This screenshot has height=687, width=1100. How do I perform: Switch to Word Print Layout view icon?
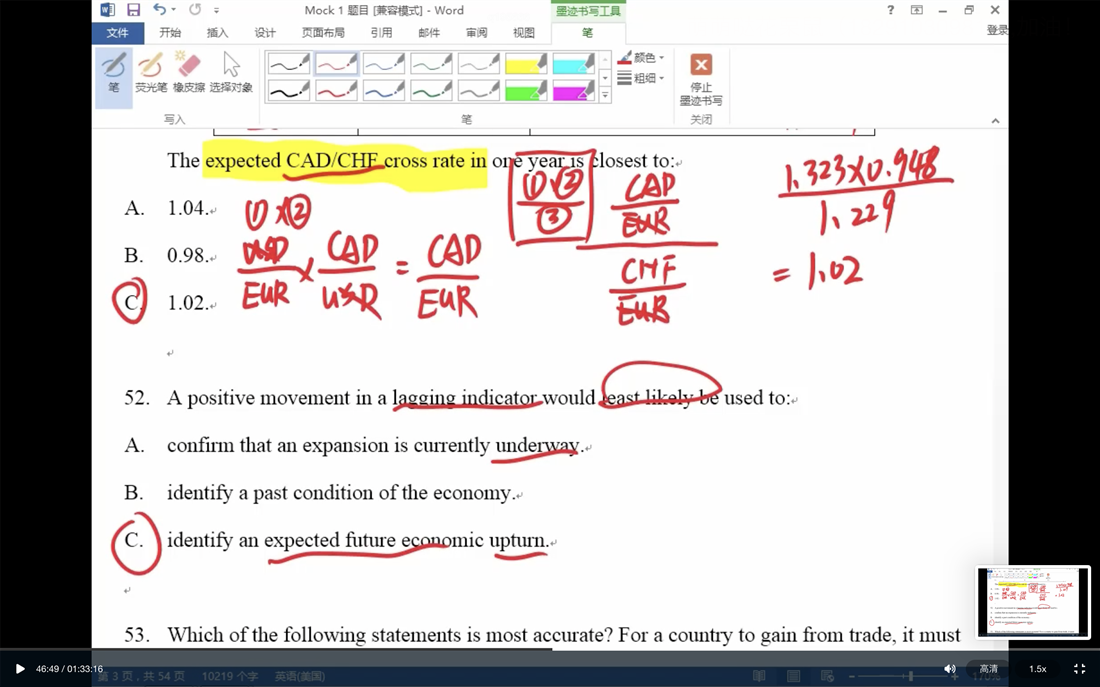point(793,676)
